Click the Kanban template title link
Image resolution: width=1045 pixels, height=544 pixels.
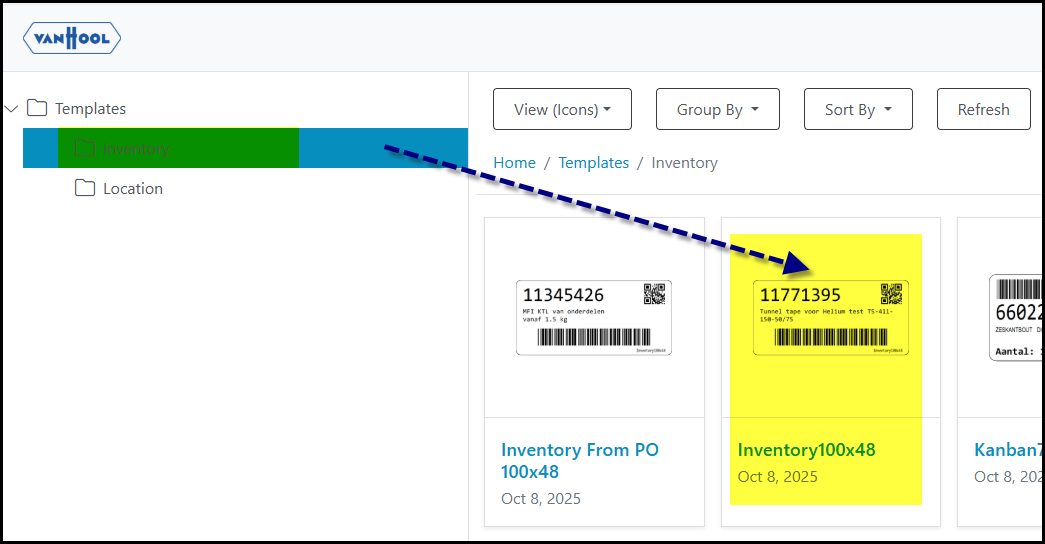point(1006,450)
